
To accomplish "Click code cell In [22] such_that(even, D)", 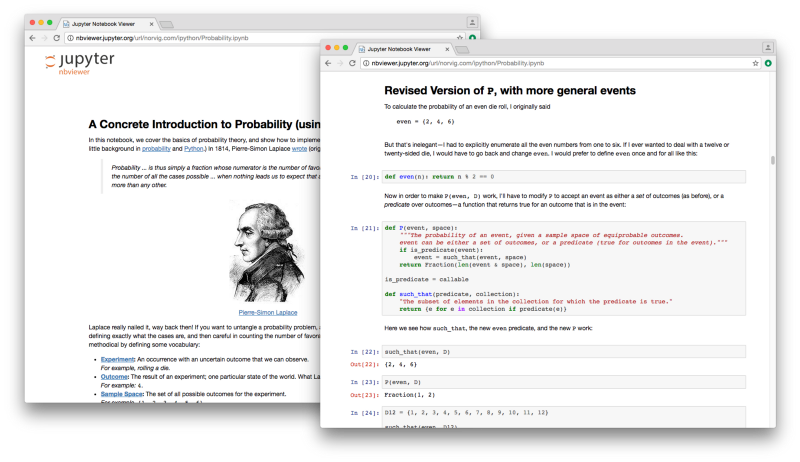I will point(564,352).
